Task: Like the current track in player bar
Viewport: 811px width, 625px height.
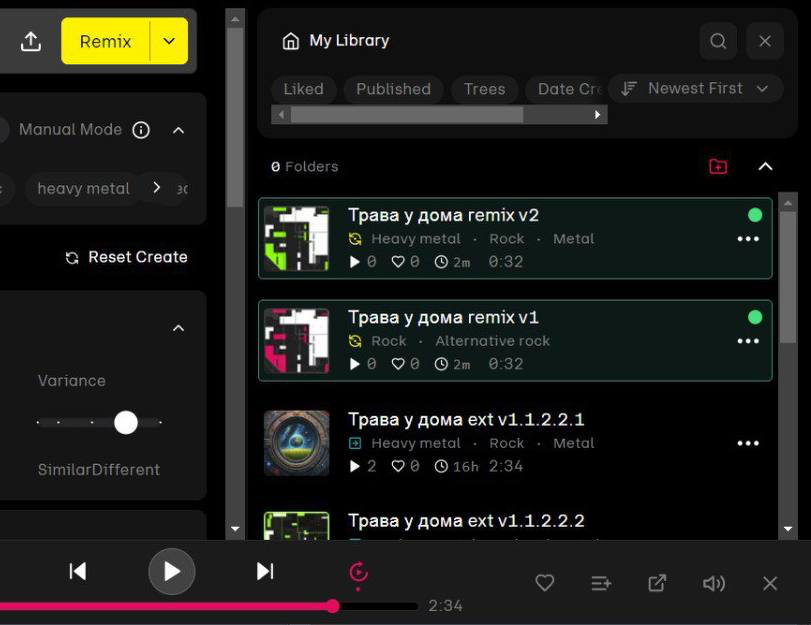Action: pos(545,584)
